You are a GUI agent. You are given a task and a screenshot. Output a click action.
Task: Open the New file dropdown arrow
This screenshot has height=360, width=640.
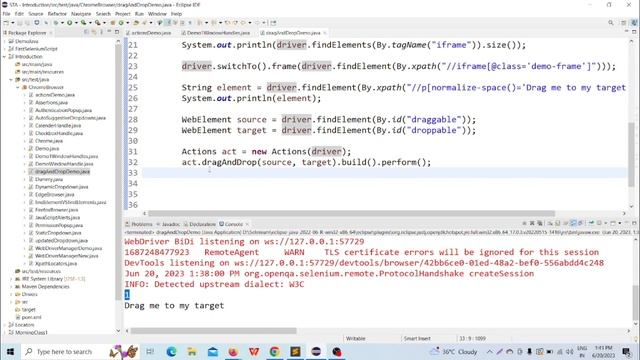click(x=13, y=23)
